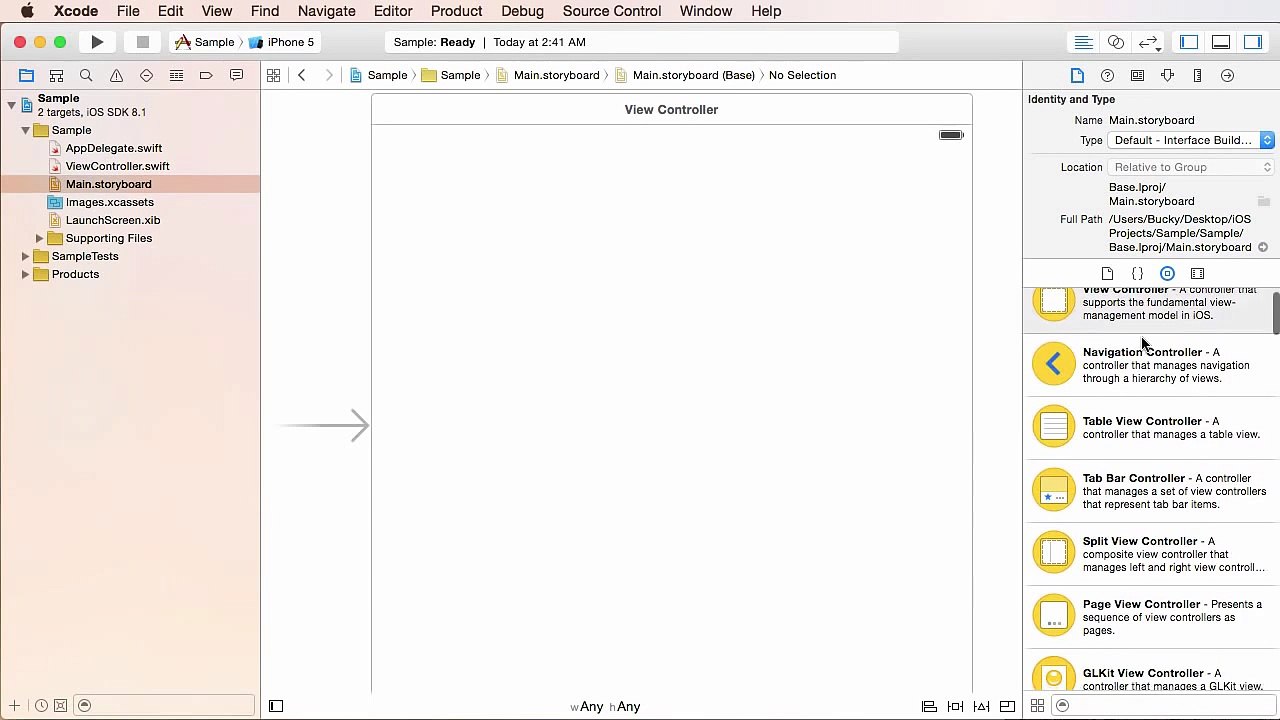1280x720 pixels.
Task: Go back in editor history
Action: 301,75
